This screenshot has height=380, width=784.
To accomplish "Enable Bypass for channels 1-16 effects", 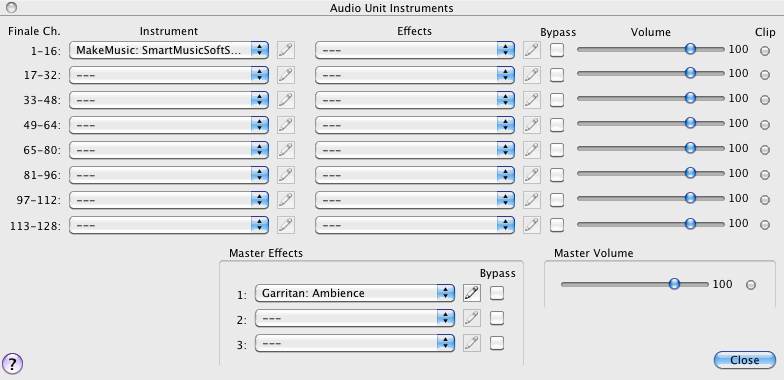I will point(556,50).
